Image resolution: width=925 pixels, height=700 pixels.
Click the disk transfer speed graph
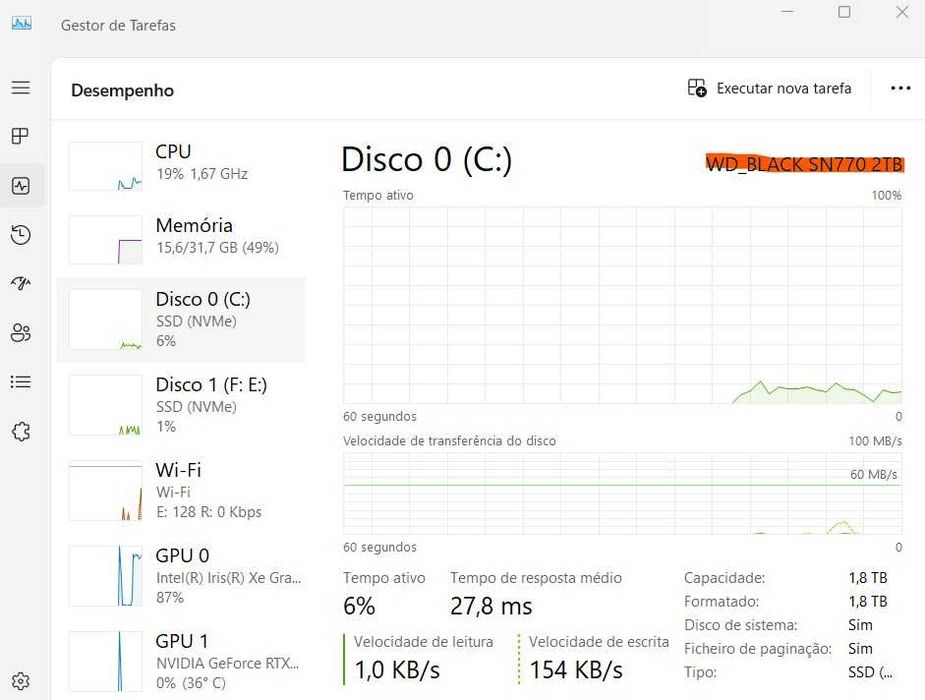622,494
